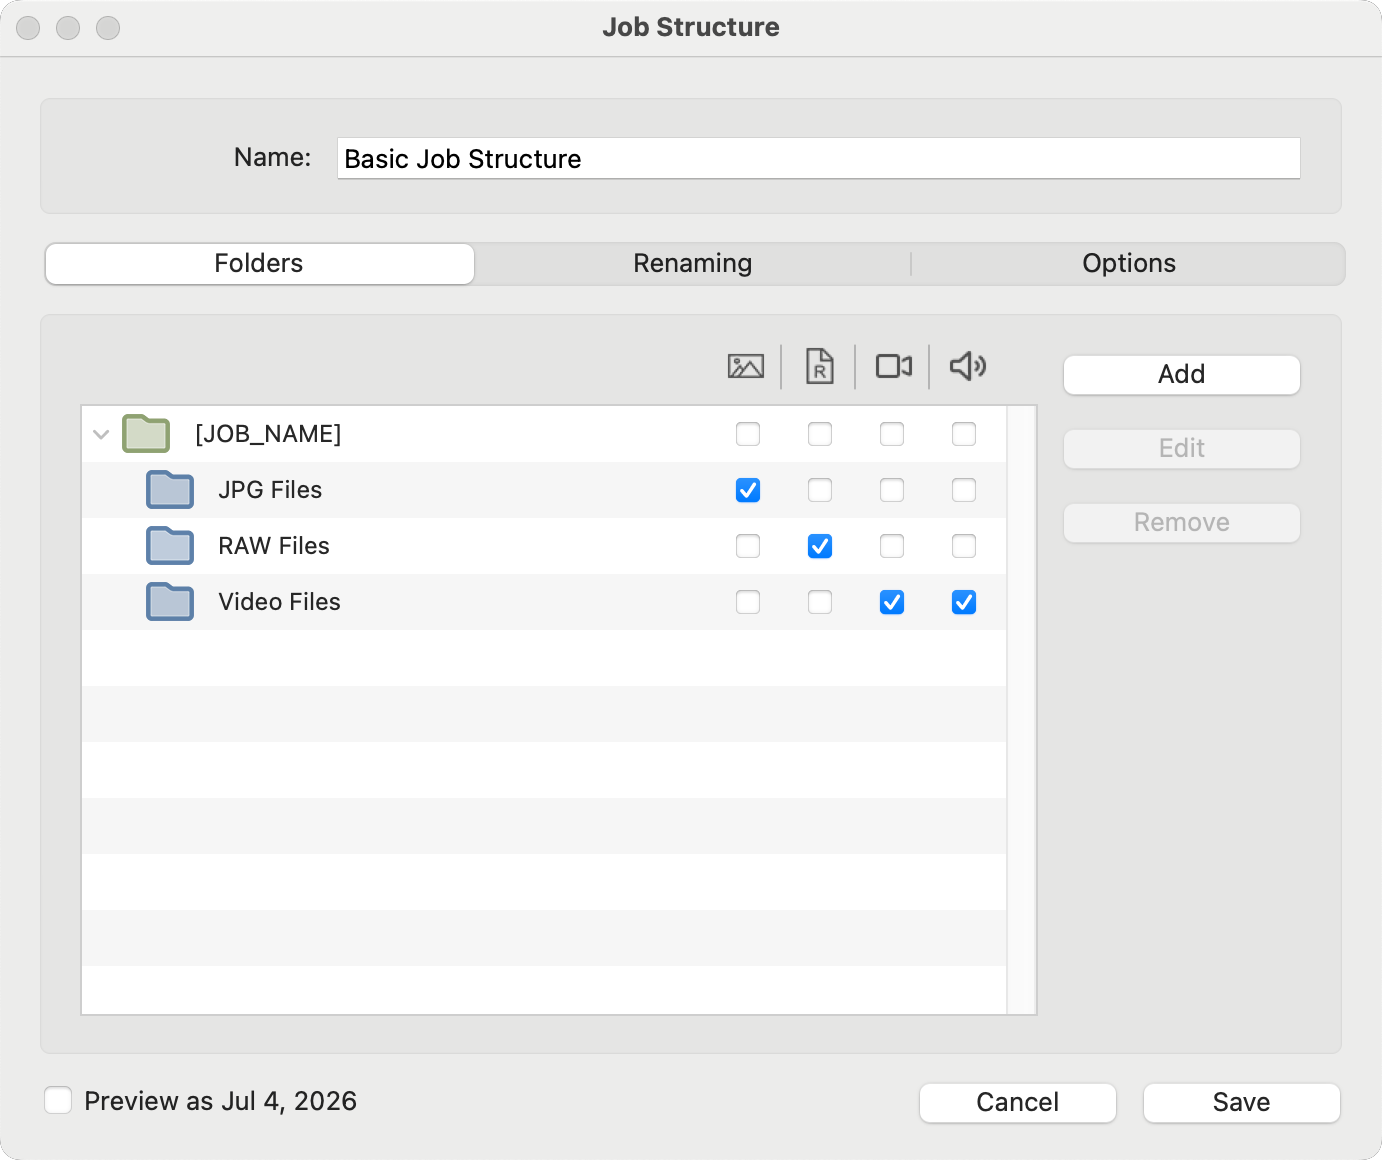Click the RAW file type column icon

coord(819,366)
